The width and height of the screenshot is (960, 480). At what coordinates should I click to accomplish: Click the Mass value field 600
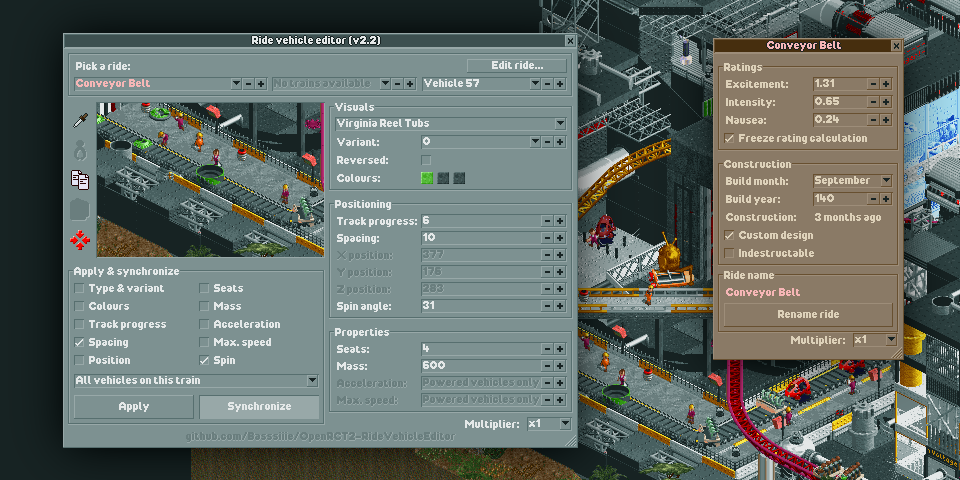coord(481,366)
